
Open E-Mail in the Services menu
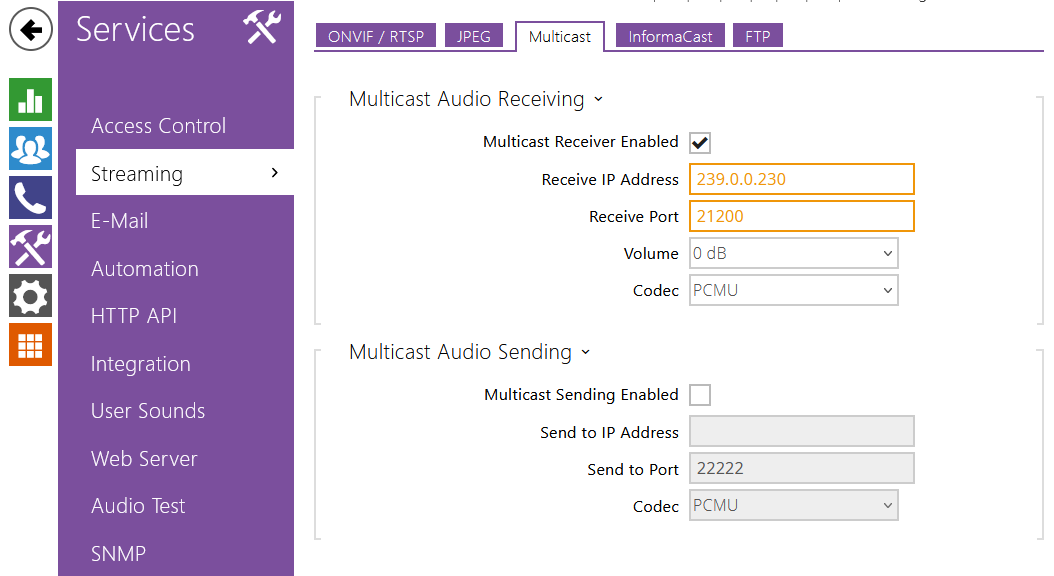coord(120,220)
